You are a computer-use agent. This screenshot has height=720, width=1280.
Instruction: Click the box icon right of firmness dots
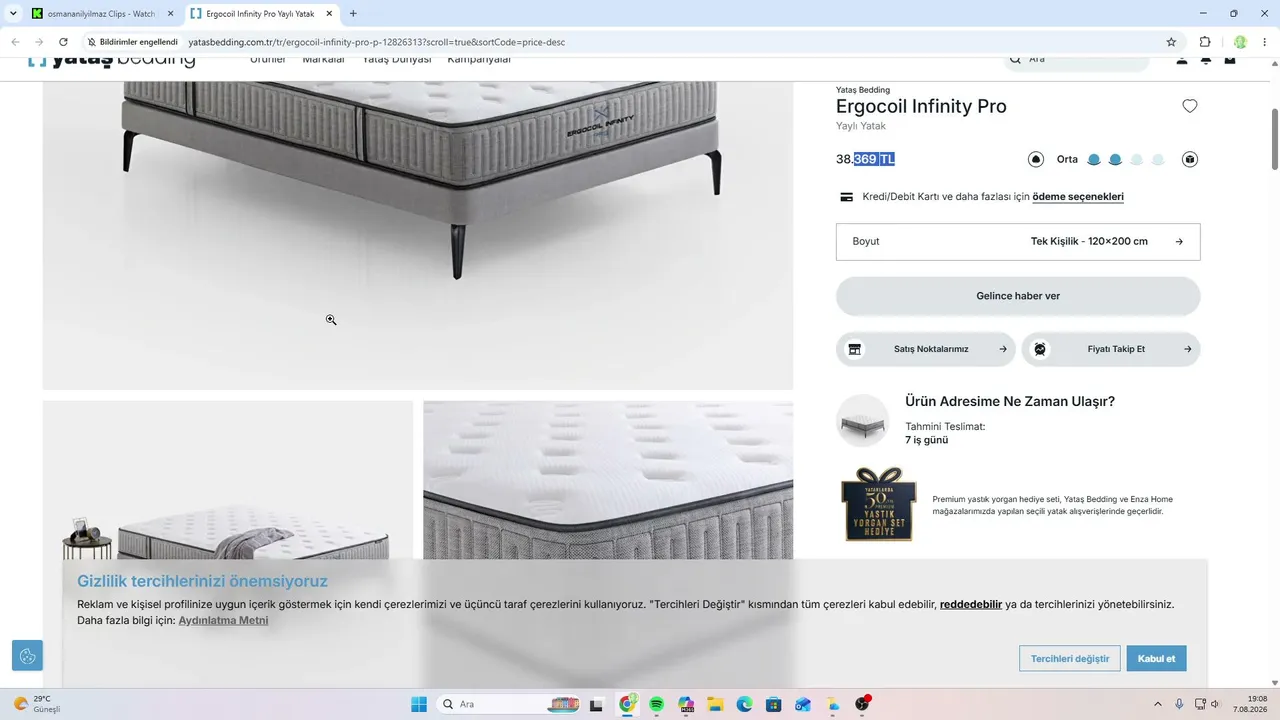(x=1190, y=159)
